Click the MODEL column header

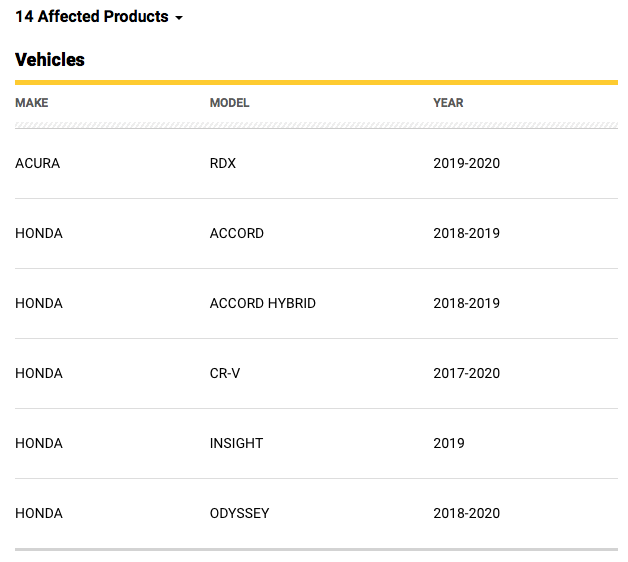(x=230, y=103)
